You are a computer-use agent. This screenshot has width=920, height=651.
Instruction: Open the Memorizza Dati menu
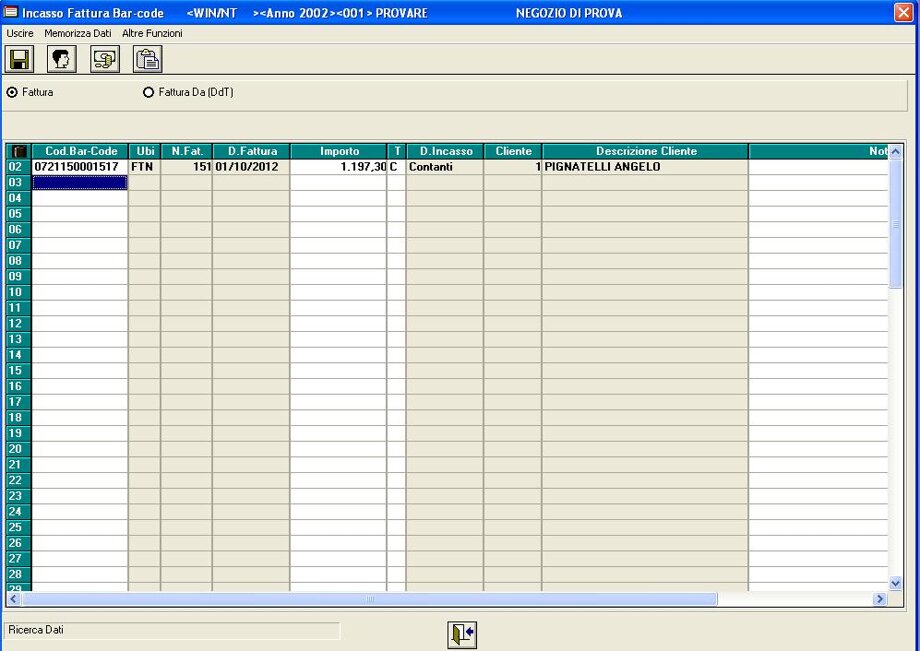pos(78,33)
